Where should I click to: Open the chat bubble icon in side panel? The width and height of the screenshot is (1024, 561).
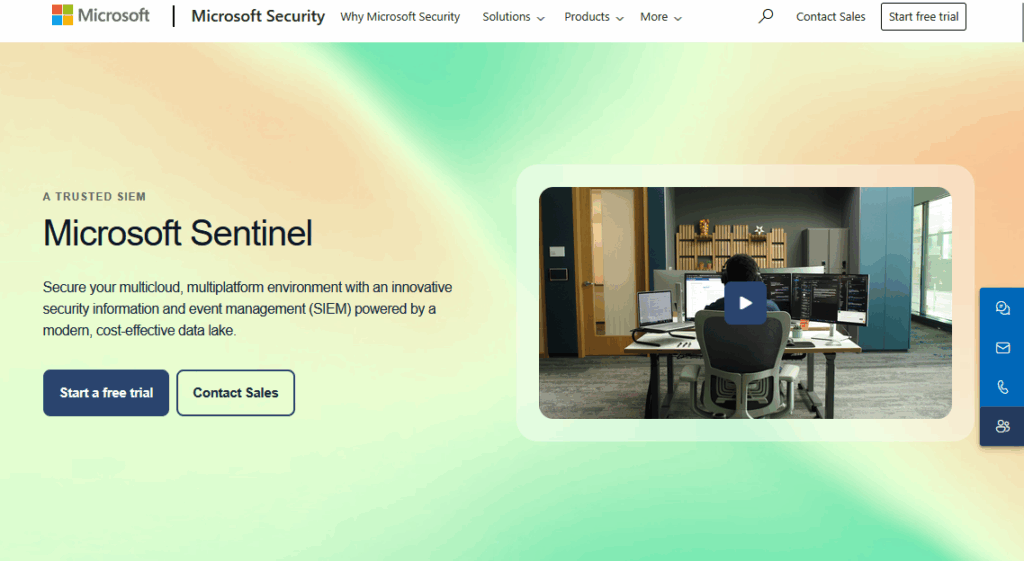click(x=1002, y=308)
